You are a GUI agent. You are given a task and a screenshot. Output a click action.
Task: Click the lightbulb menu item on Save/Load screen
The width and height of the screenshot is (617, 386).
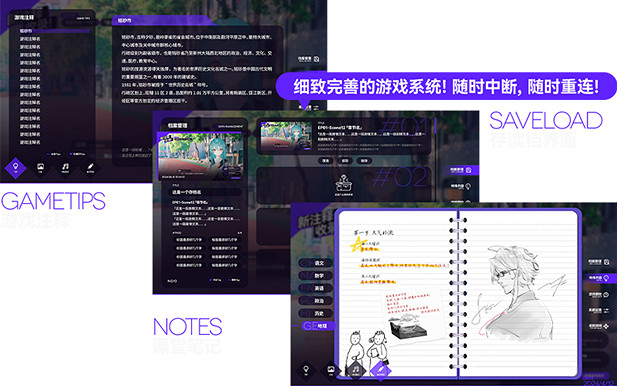(x=461, y=186)
